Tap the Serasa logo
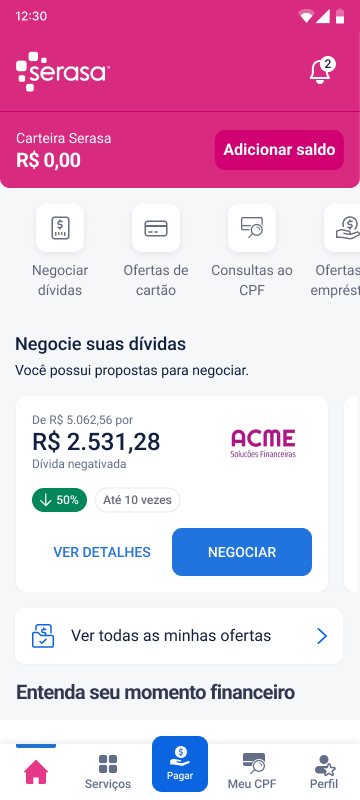Image resolution: width=360 pixels, height=800 pixels. pos(63,71)
